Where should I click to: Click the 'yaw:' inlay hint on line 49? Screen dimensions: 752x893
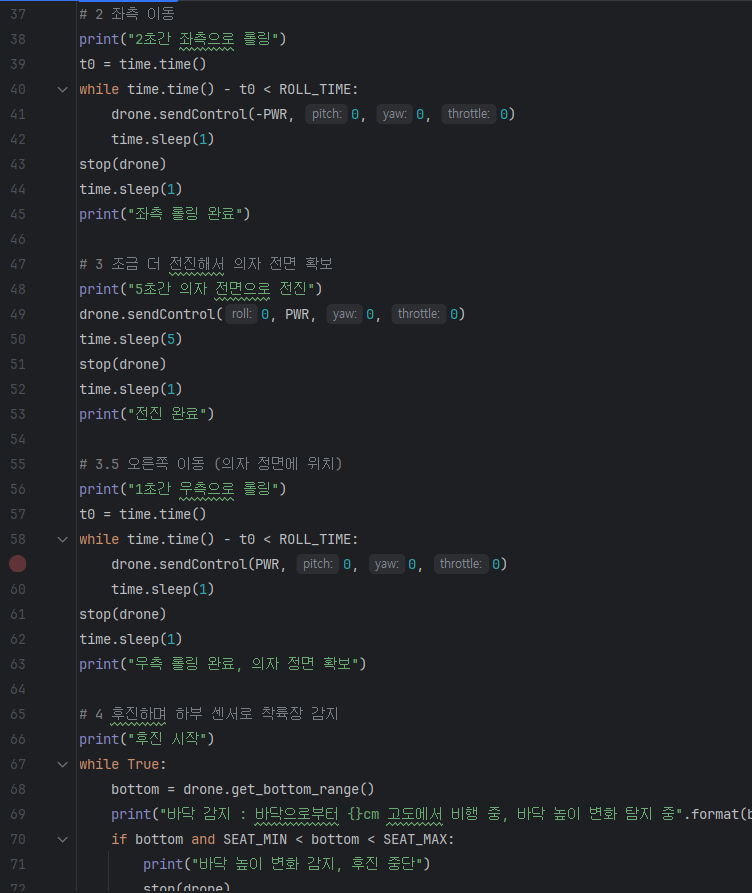[344, 314]
